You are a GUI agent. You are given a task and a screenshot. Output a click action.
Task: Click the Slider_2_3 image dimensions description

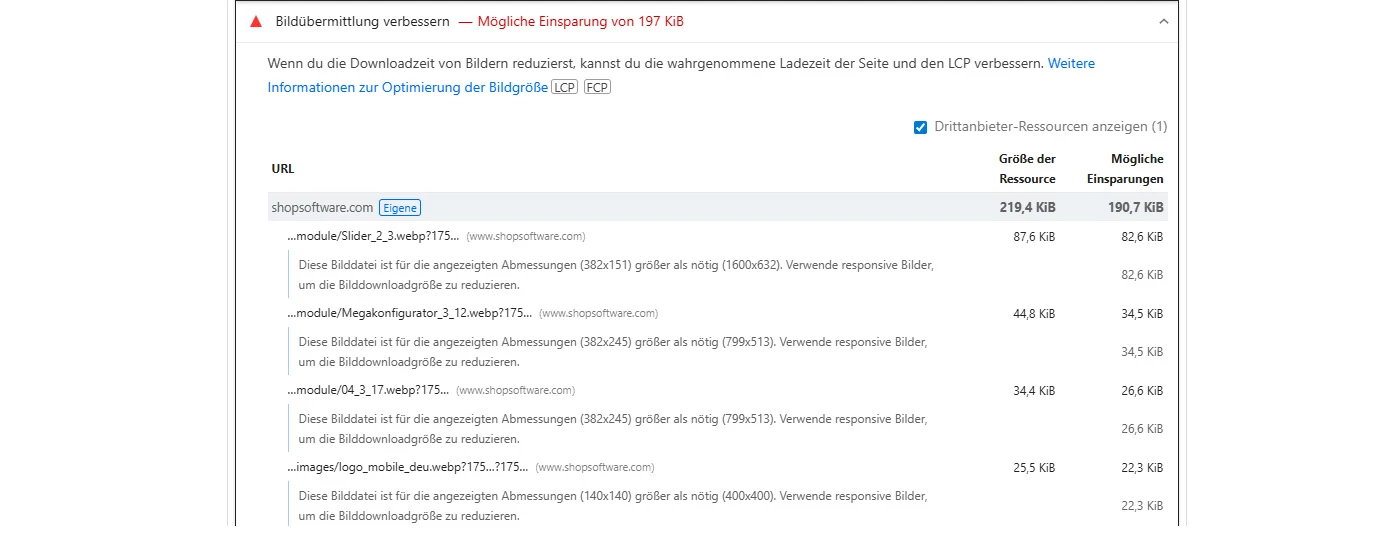[x=615, y=275]
